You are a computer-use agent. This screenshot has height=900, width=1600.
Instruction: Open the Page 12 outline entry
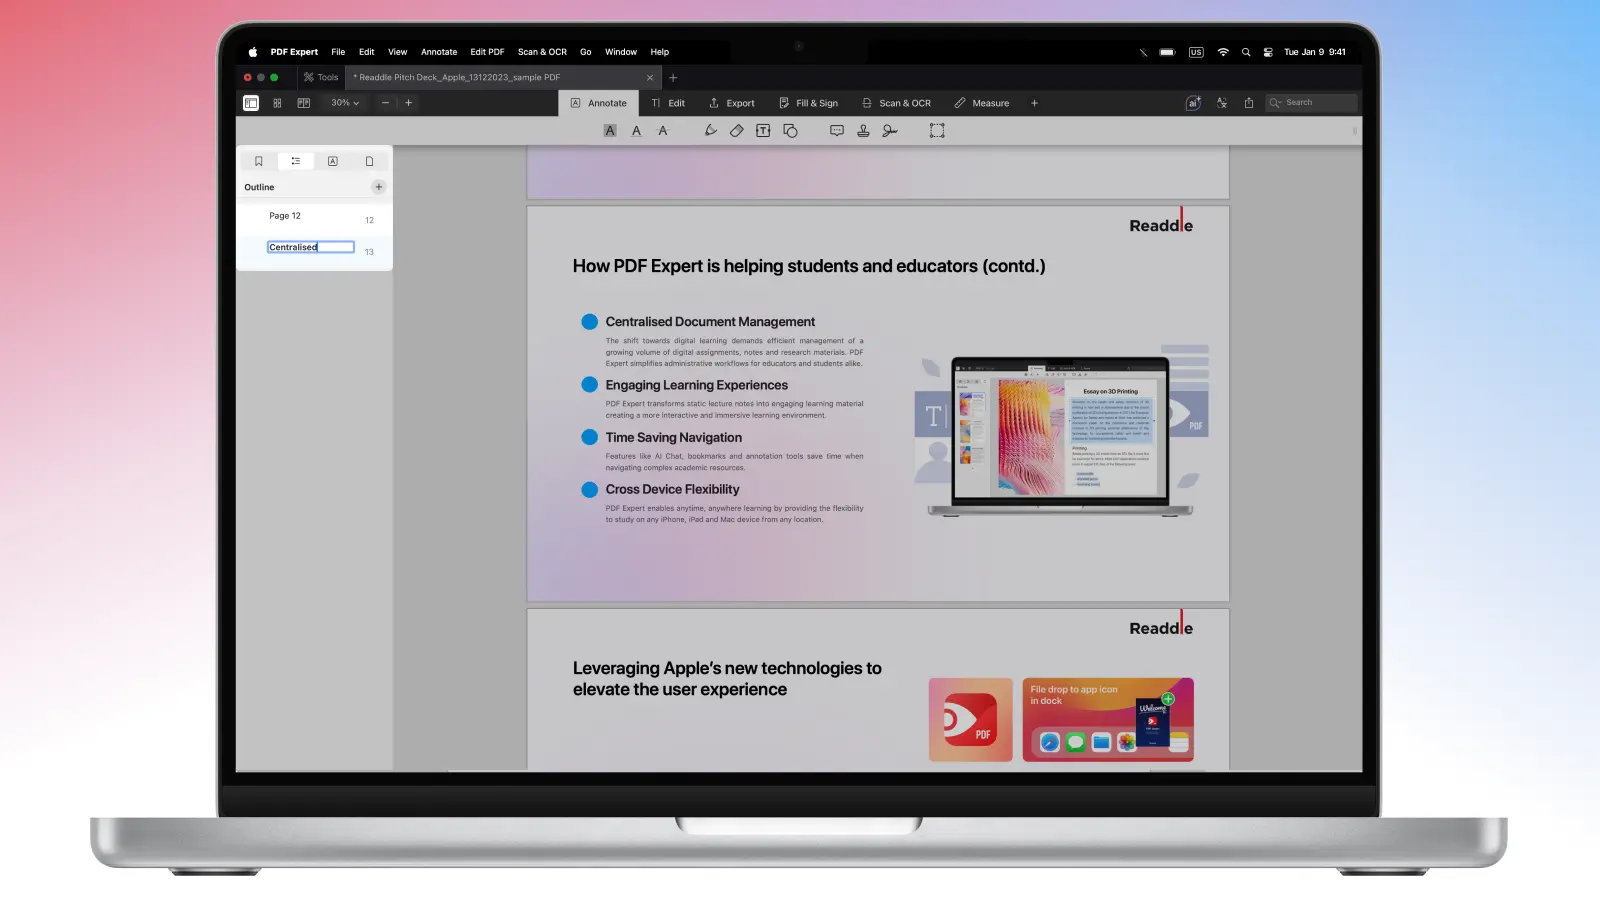(285, 216)
